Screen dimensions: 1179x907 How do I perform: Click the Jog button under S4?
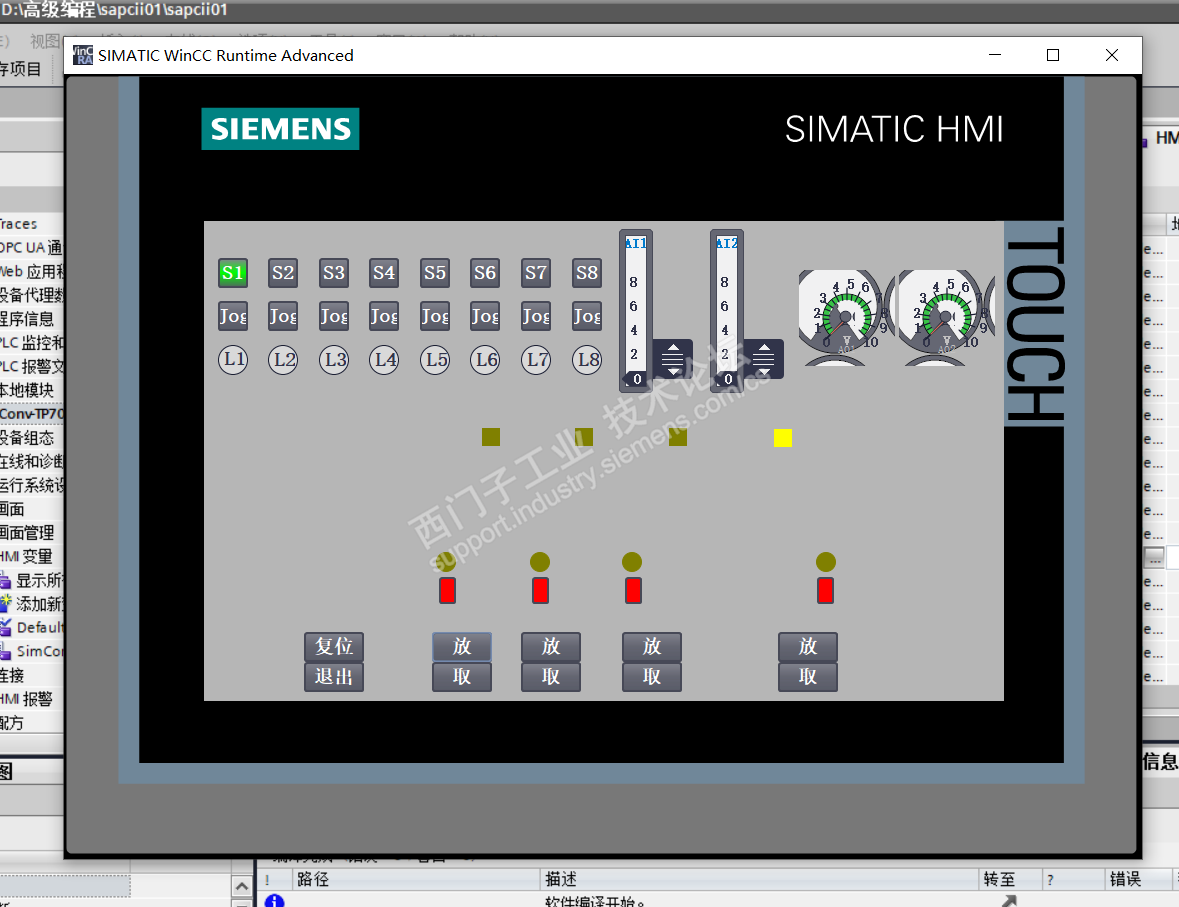pos(384,317)
